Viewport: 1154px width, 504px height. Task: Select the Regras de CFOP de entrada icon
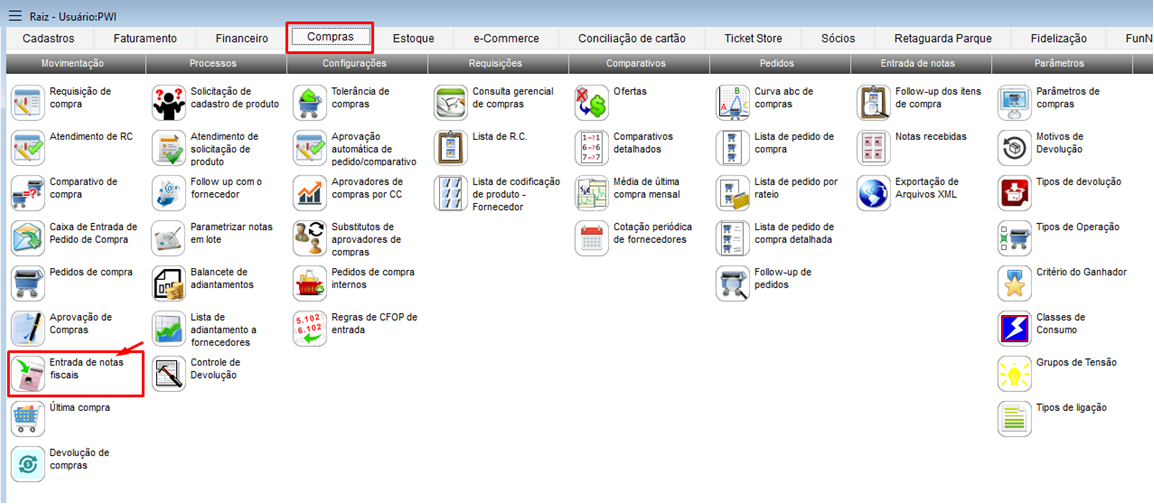pos(310,328)
